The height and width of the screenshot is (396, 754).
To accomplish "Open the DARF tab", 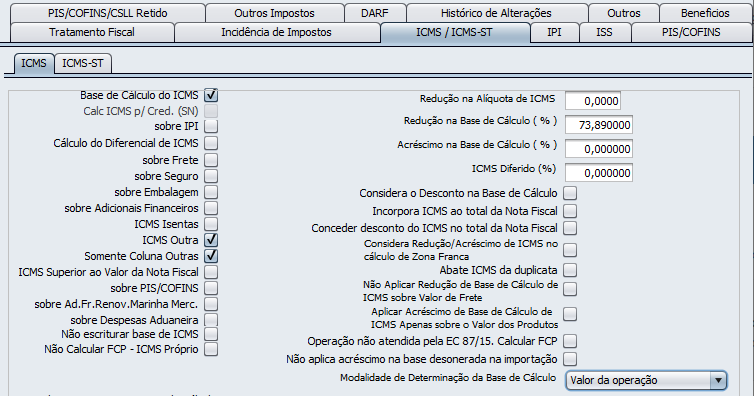I will point(375,13).
